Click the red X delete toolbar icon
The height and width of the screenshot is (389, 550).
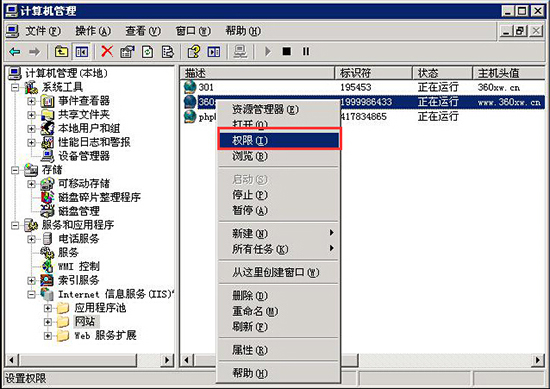coord(107,52)
